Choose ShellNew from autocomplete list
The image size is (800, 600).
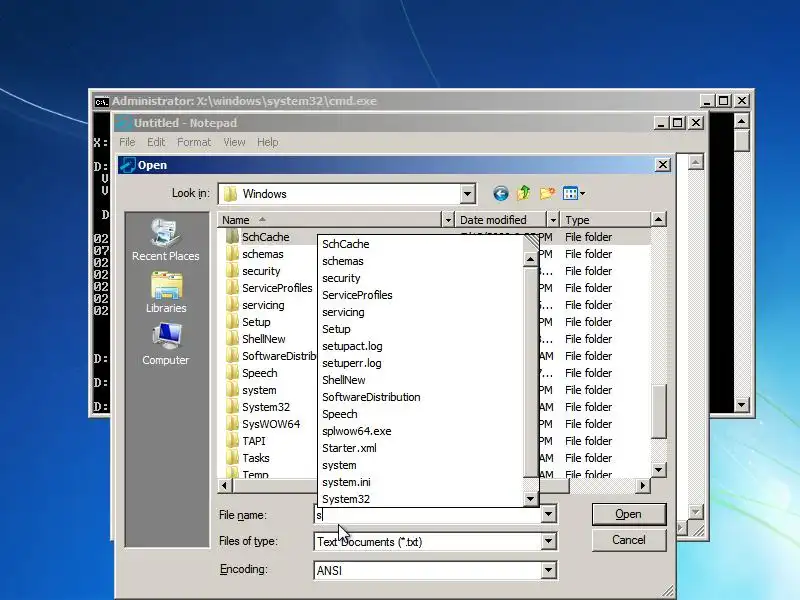(343, 380)
